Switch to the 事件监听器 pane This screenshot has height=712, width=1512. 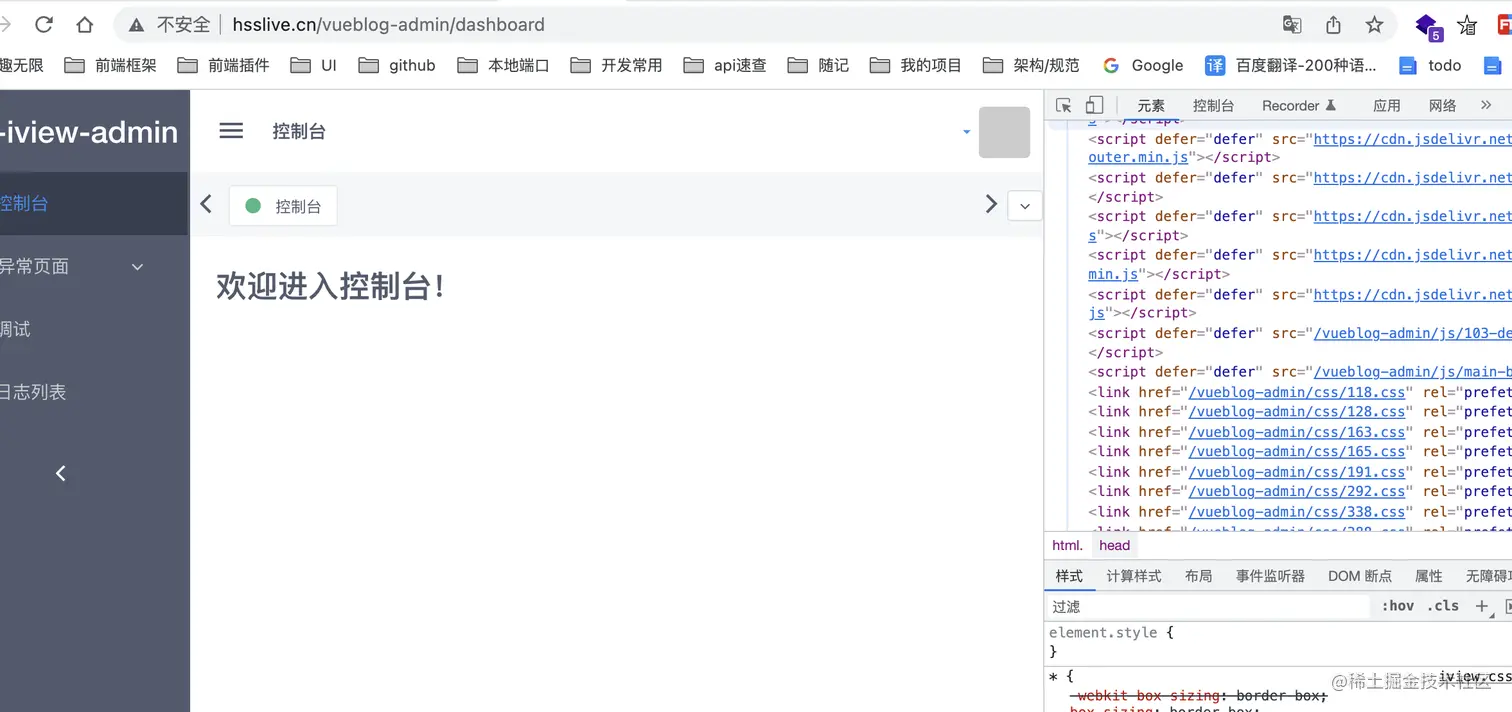click(x=1270, y=576)
